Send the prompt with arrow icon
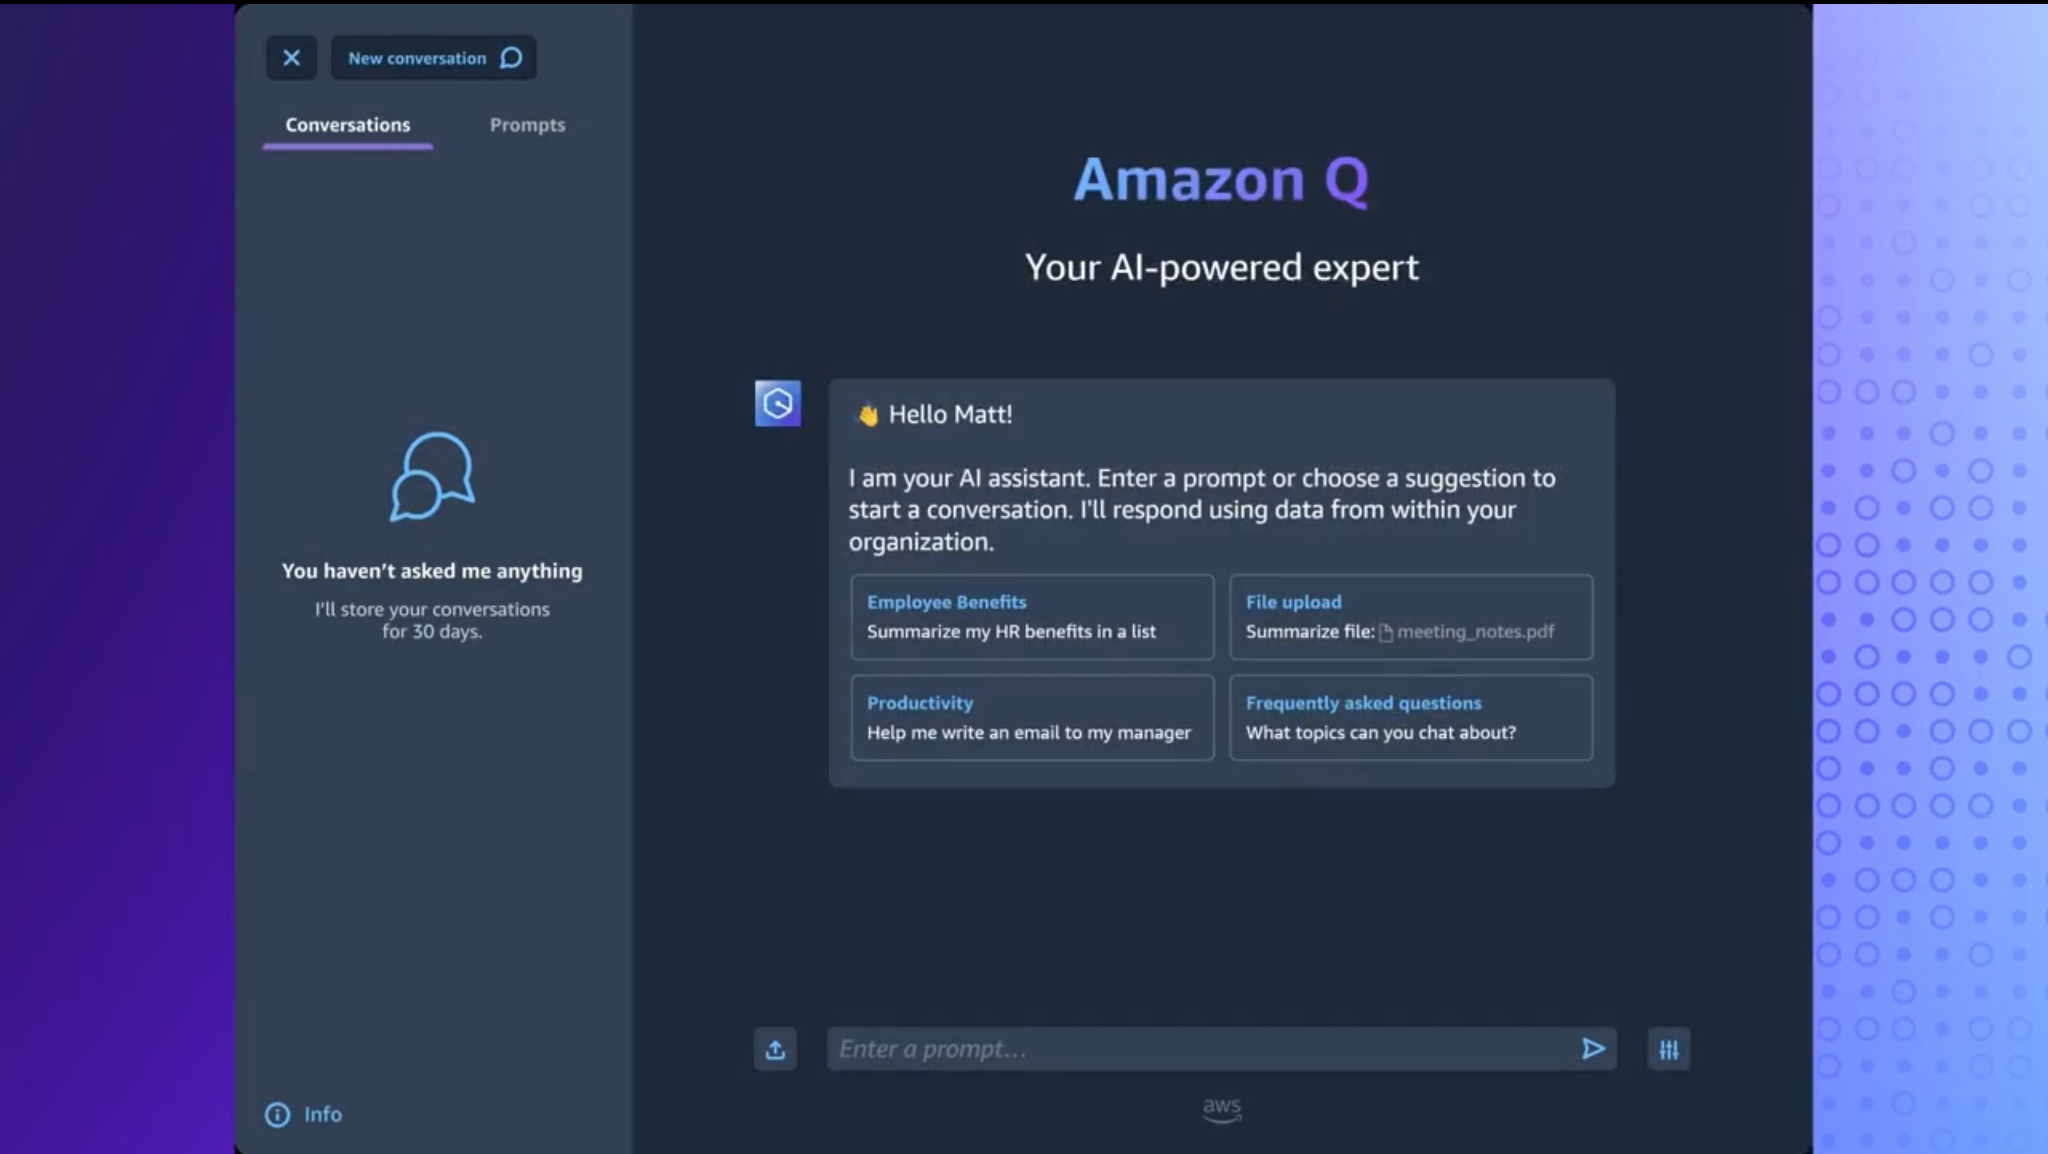 pos(1593,1049)
